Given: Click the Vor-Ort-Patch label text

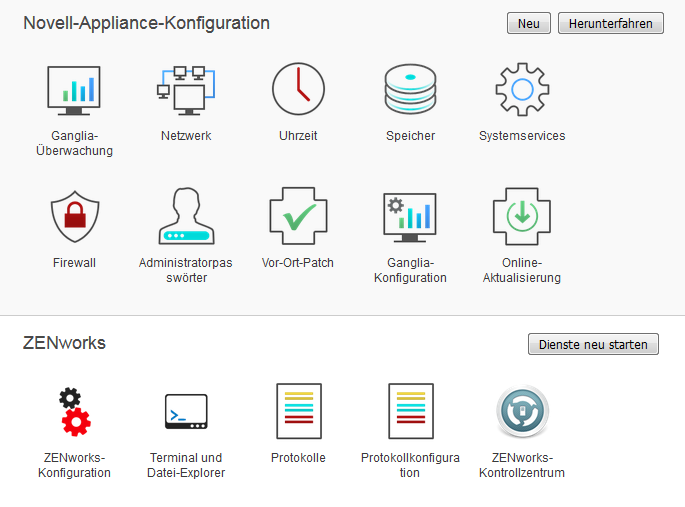Looking at the screenshot, I should pyautogui.click(x=298, y=263).
